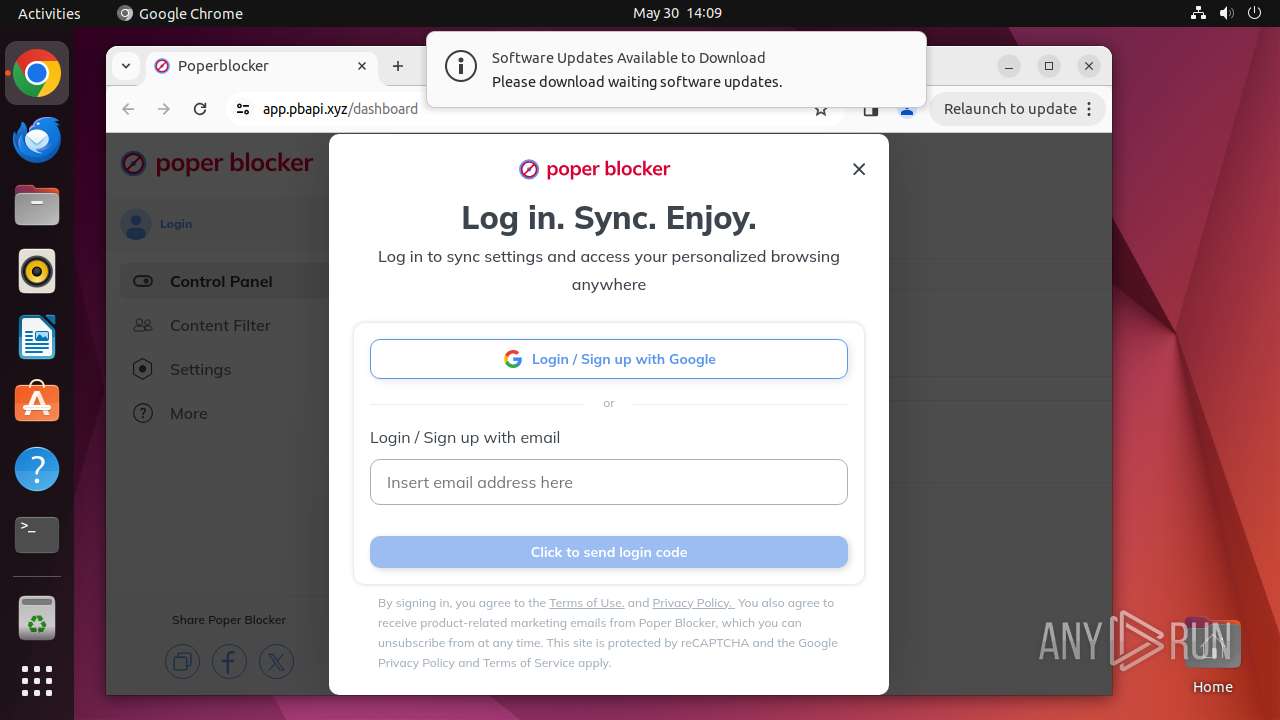Open the Privacy Policy link
The width and height of the screenshot is (1280, 720).
[x=692, y=603]
